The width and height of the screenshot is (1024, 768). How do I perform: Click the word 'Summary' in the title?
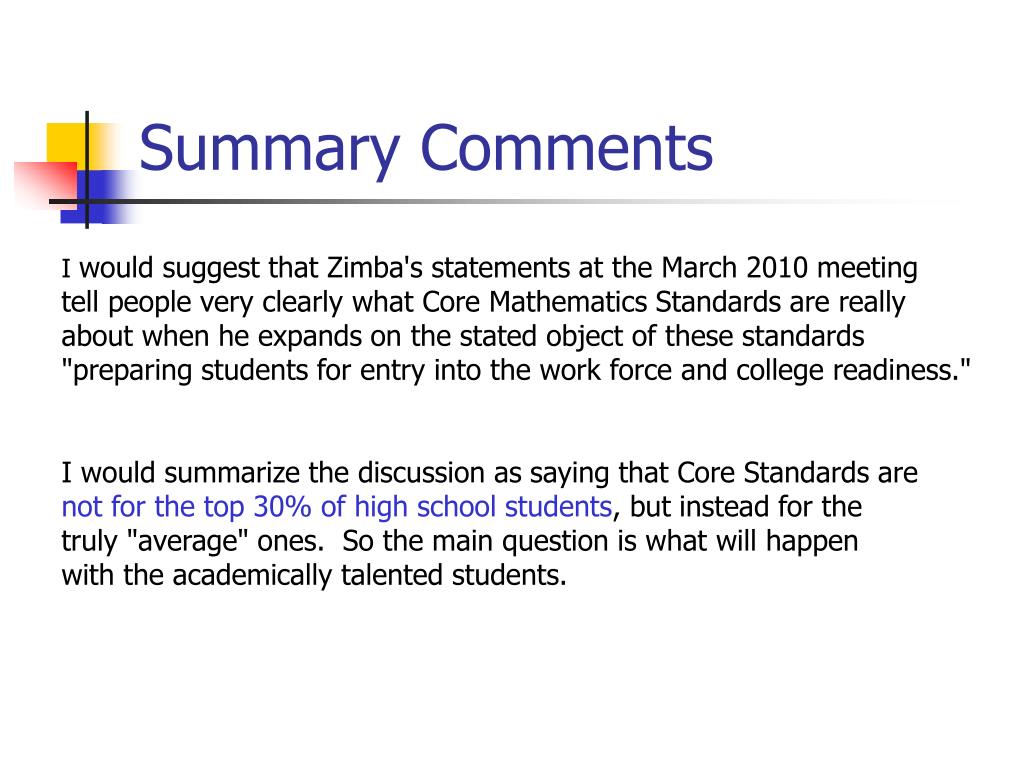269,152
